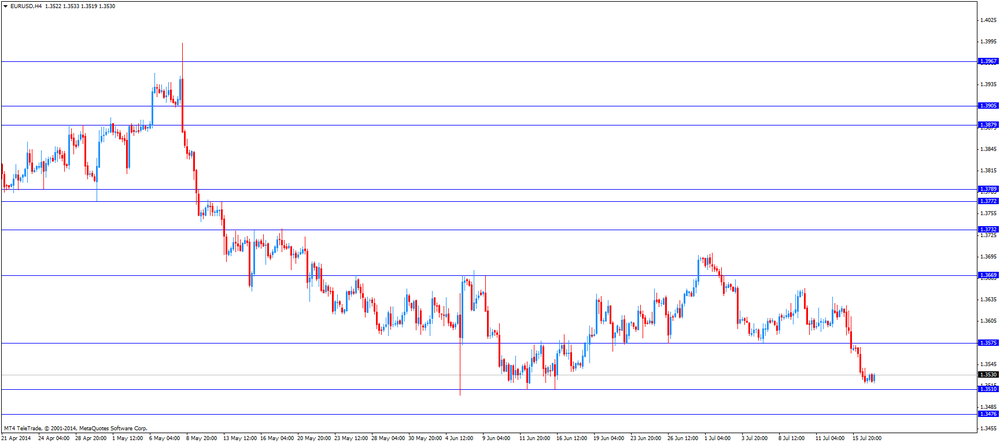Screen dimensions: 1000x443
Task: Click the 8 May 20:00 time label
Action: 201,439
